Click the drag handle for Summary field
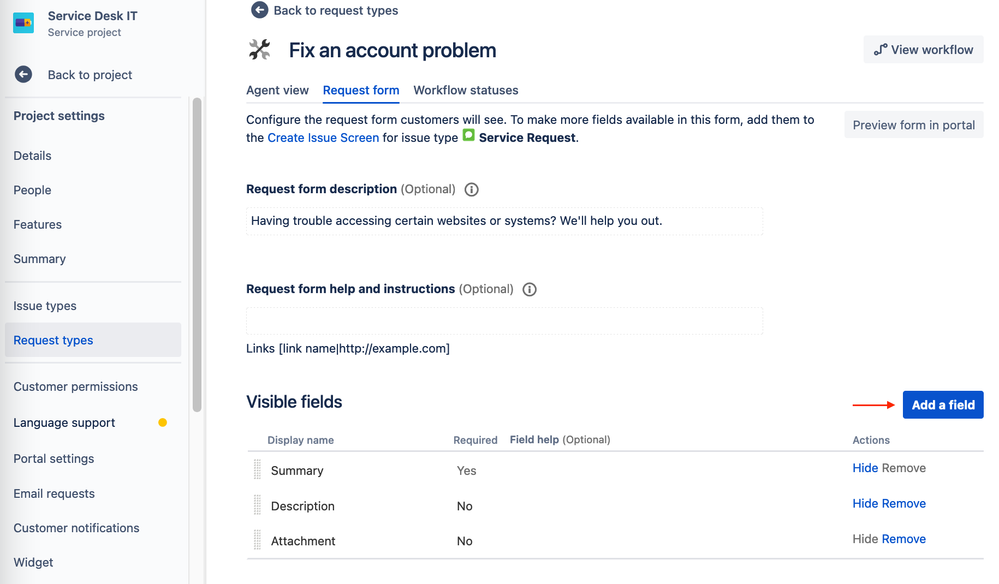 coord(257,470)
